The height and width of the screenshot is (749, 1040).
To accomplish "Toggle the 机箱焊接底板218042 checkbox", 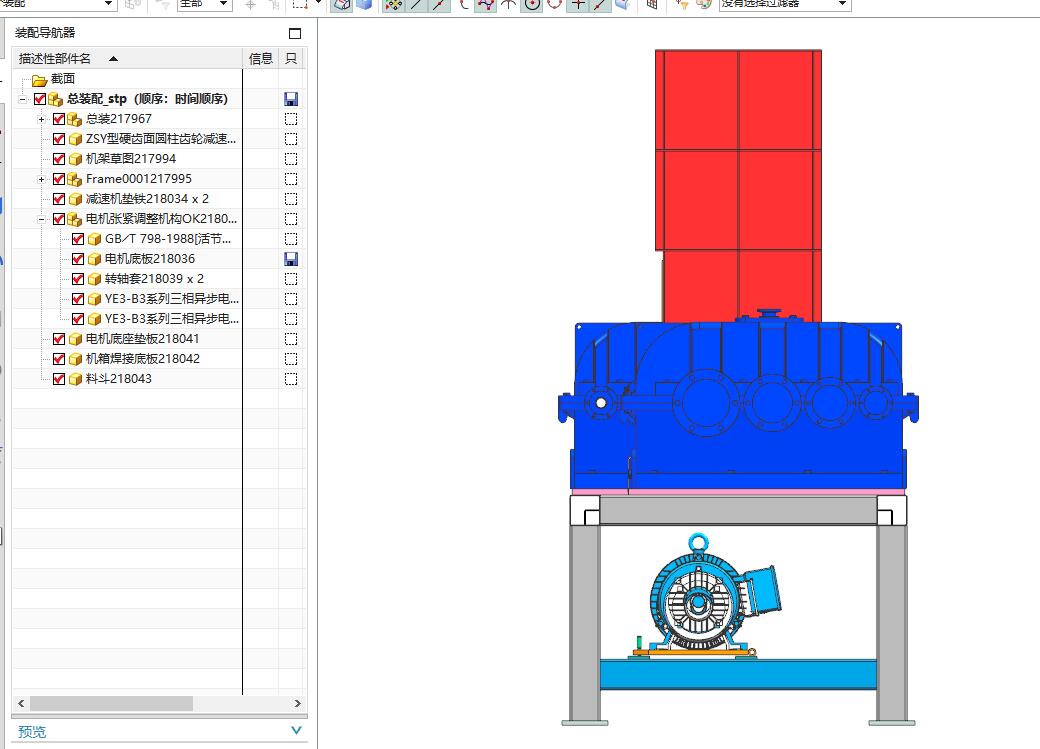I will [x=59, y=358].
